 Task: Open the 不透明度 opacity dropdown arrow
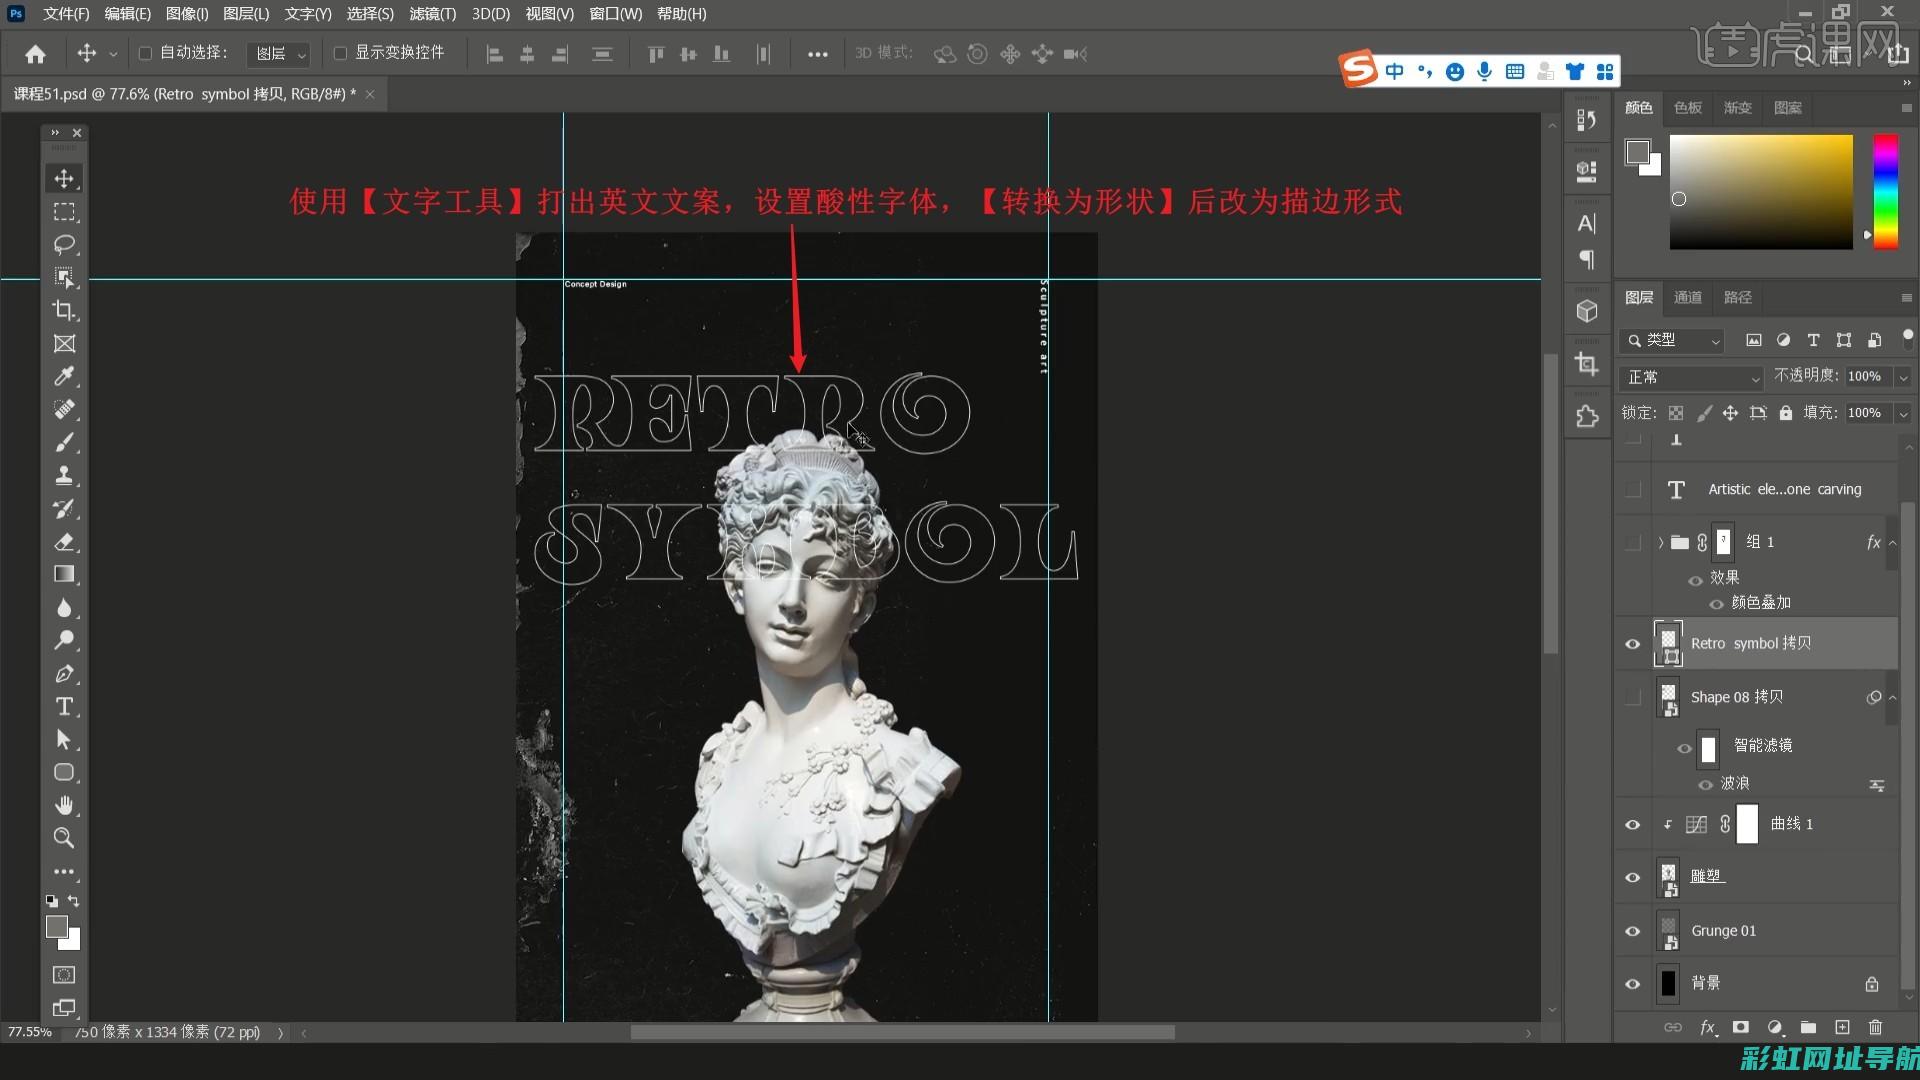pyautogui.click(x=1903, y=377)
